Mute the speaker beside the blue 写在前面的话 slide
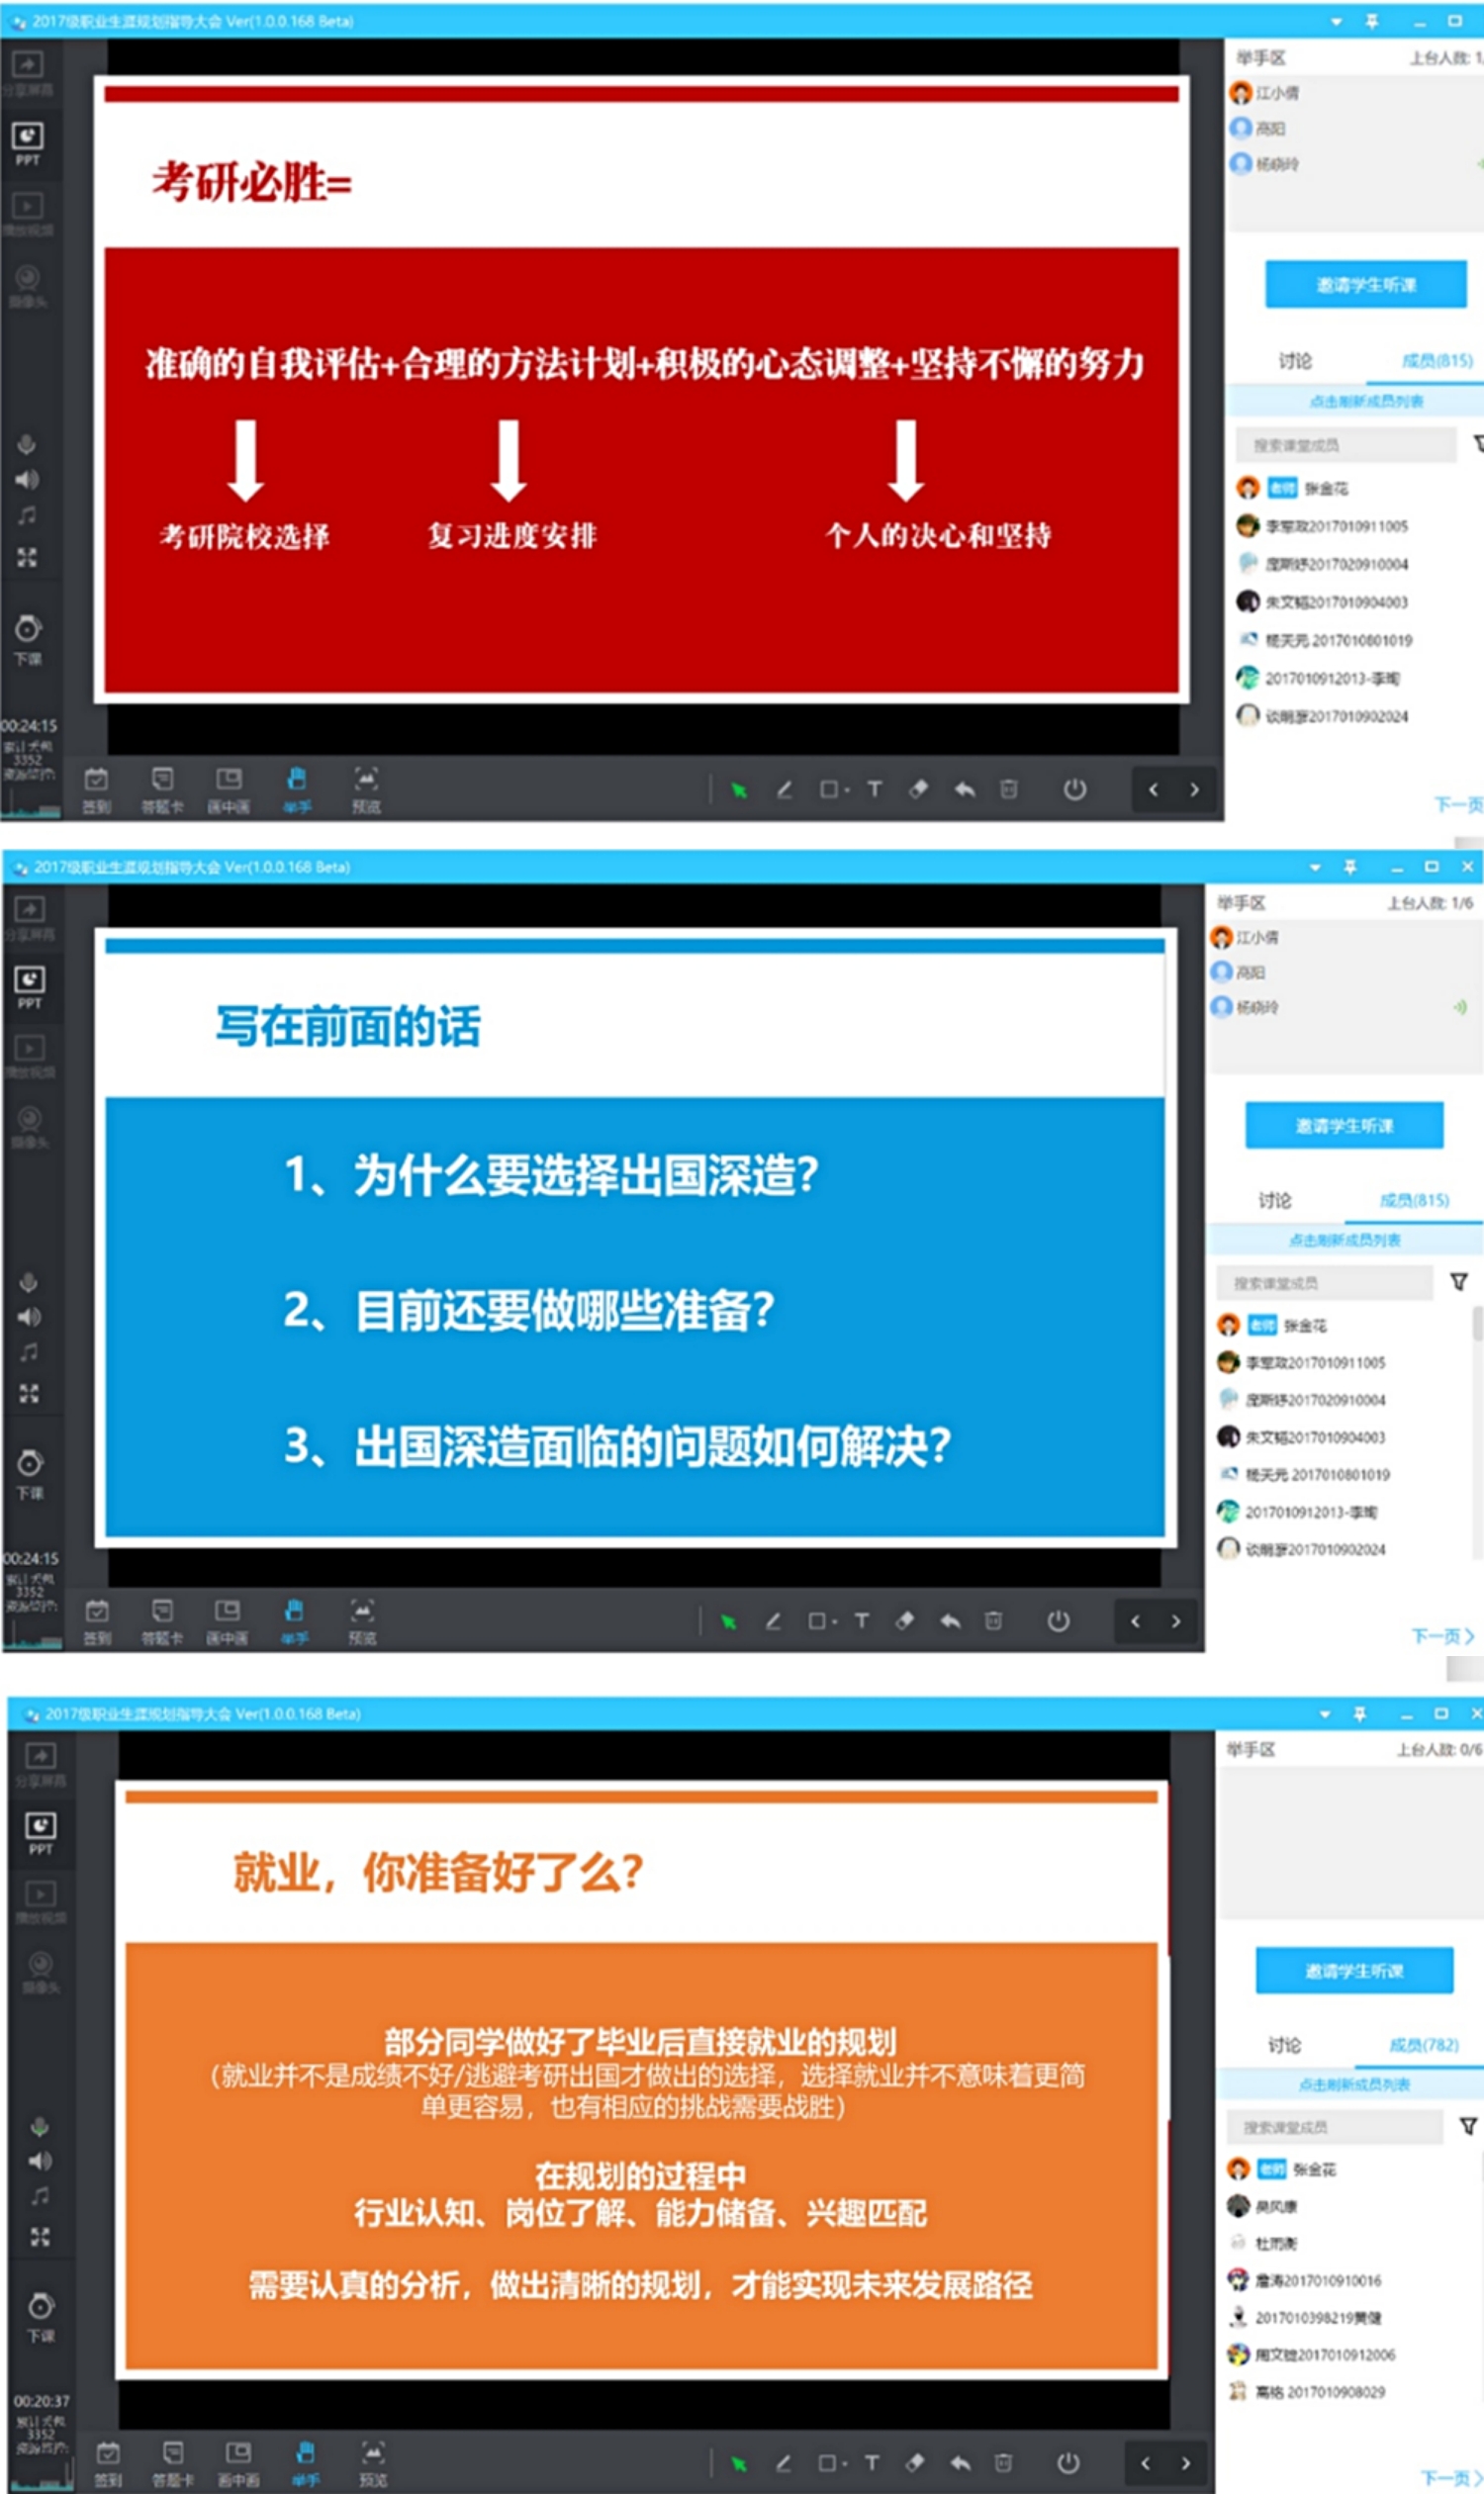1484x2494 pixels. (x=29, y=1316)
